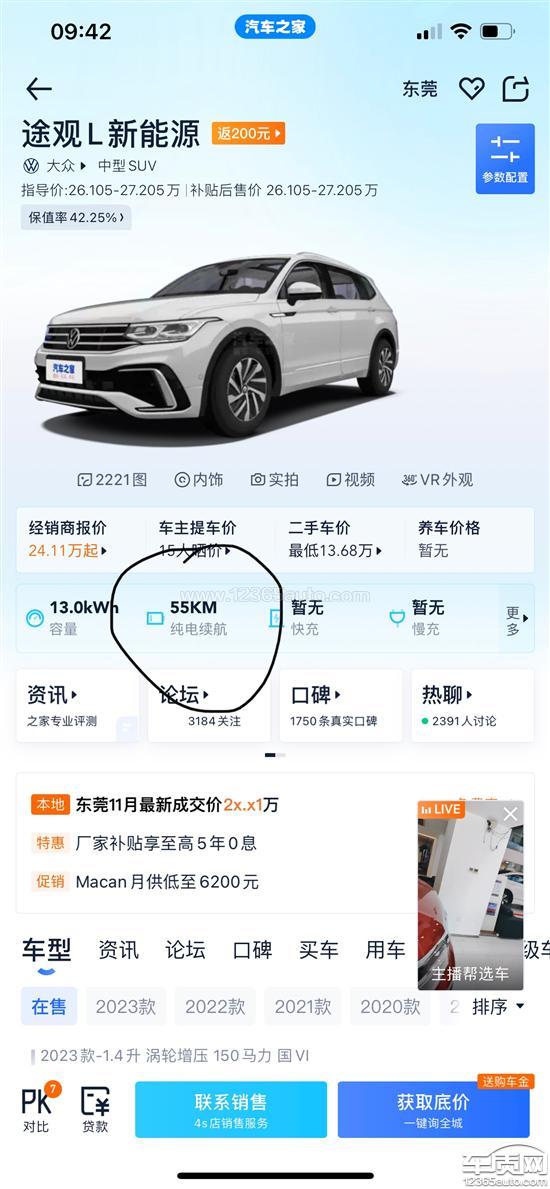Switch to the 买车 tab
The width and height of the screenshot is (550, 1189).
[x=319, y=949]
